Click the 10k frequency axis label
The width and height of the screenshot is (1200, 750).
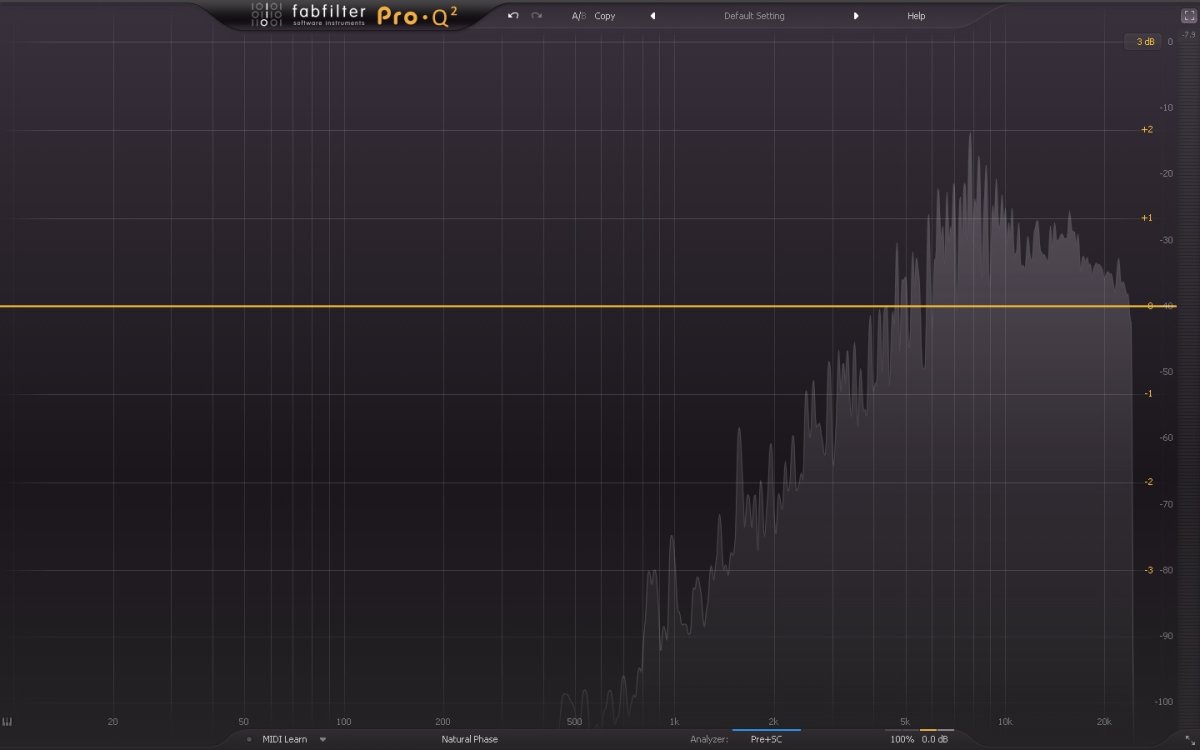point(1005,722)
